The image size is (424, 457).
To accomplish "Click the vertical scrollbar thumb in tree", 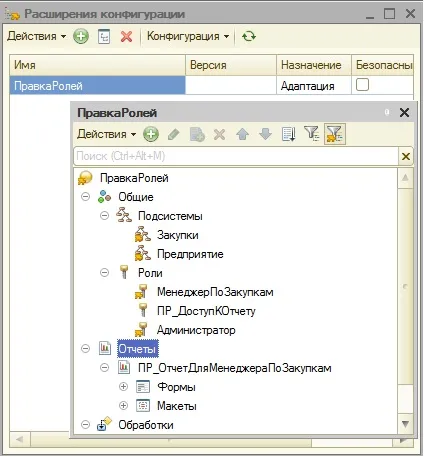I will 405,286.
